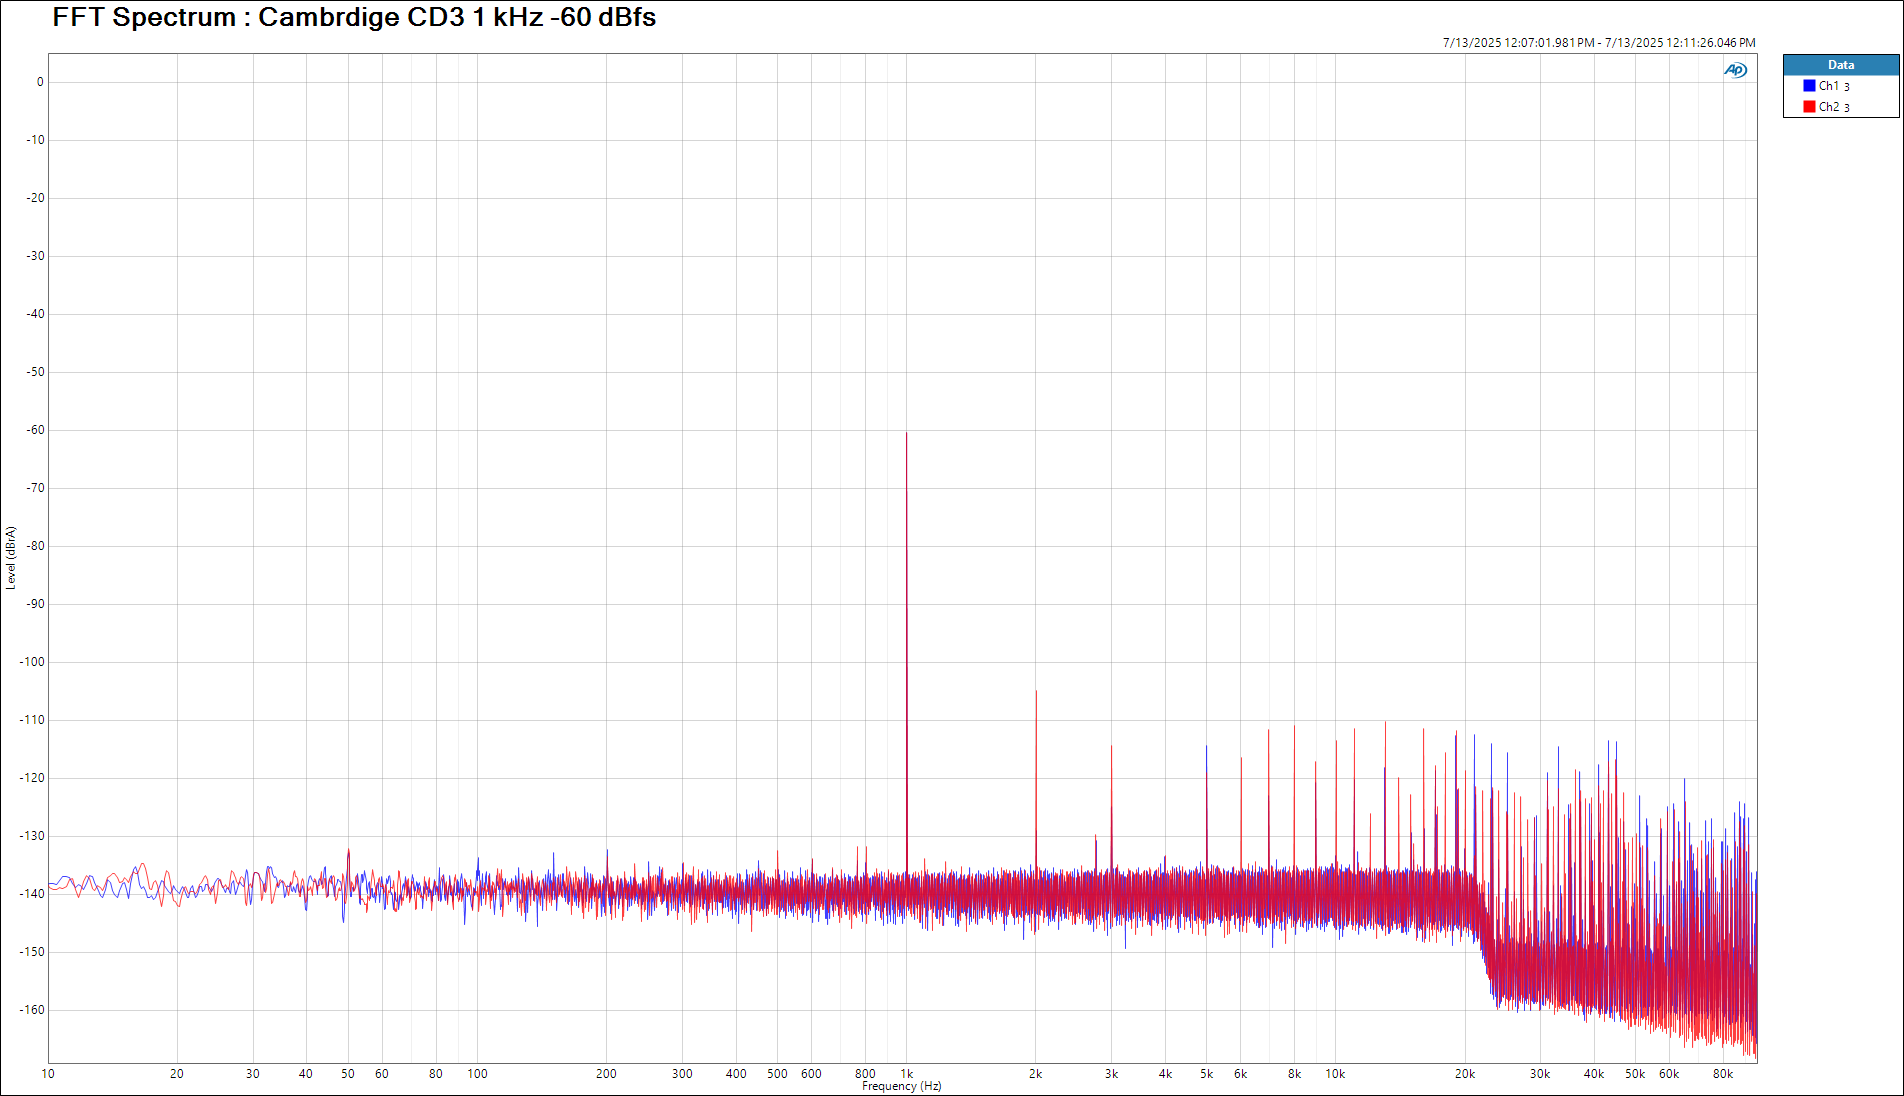
Task: Click the Frequency (Hz) axis title
Action: pos(901,1087)
